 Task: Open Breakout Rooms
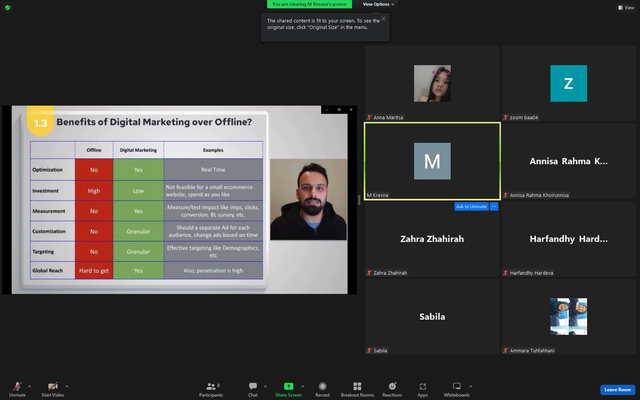(x=357, y=389)
